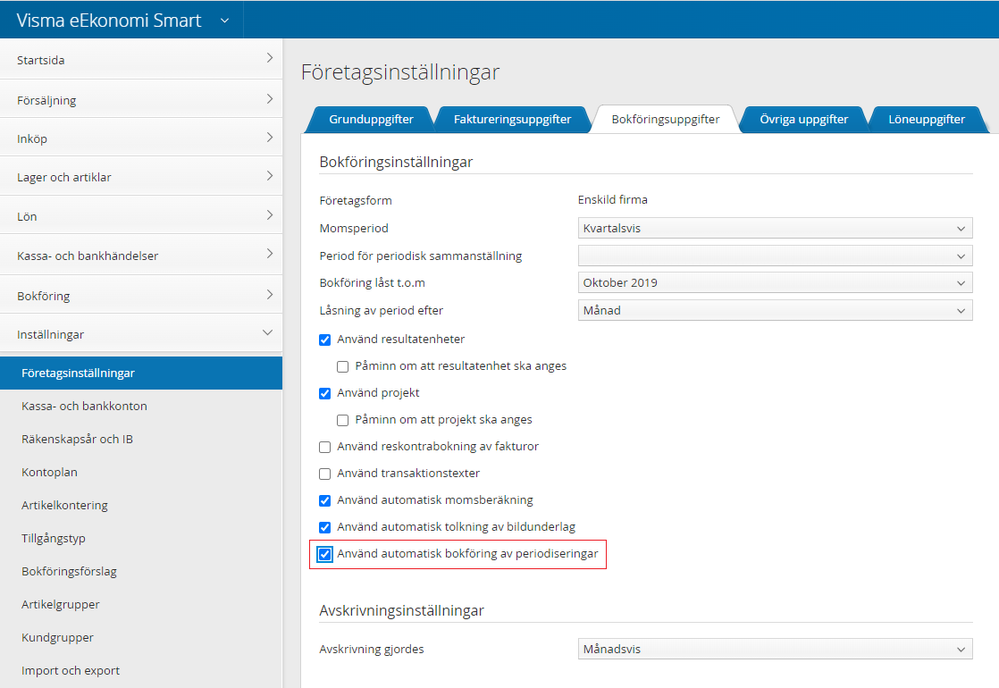
Task: Enable Påminn om att projekt ska anges
Action: [x=343, y=420]
